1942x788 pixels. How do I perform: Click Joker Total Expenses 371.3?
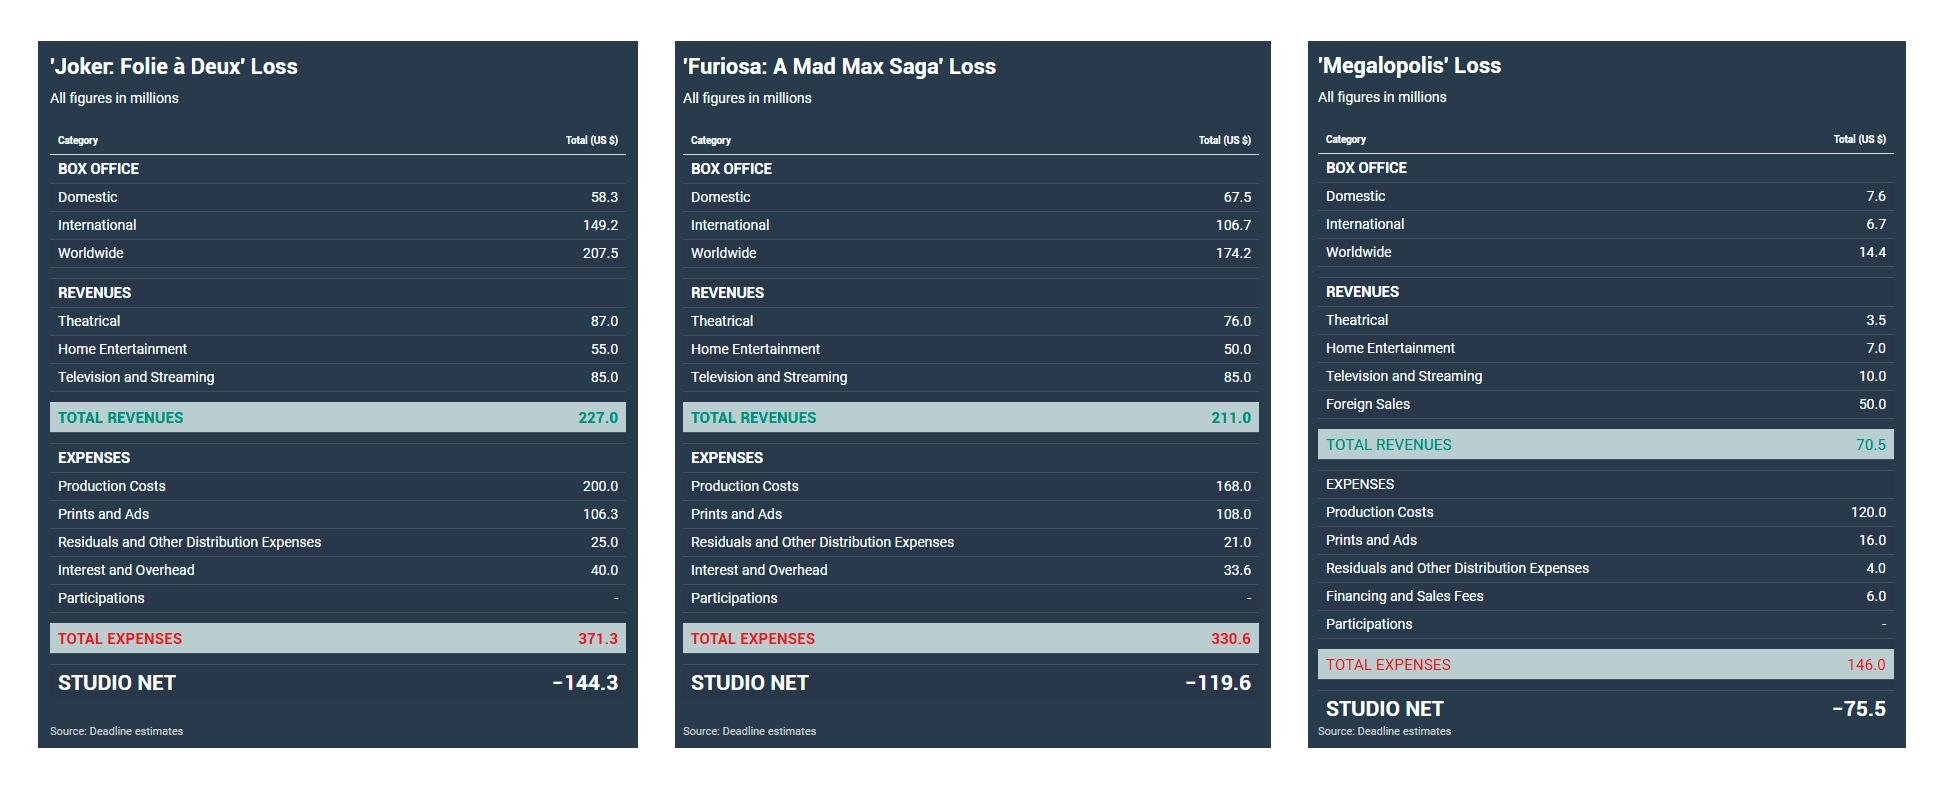point(598,639)
